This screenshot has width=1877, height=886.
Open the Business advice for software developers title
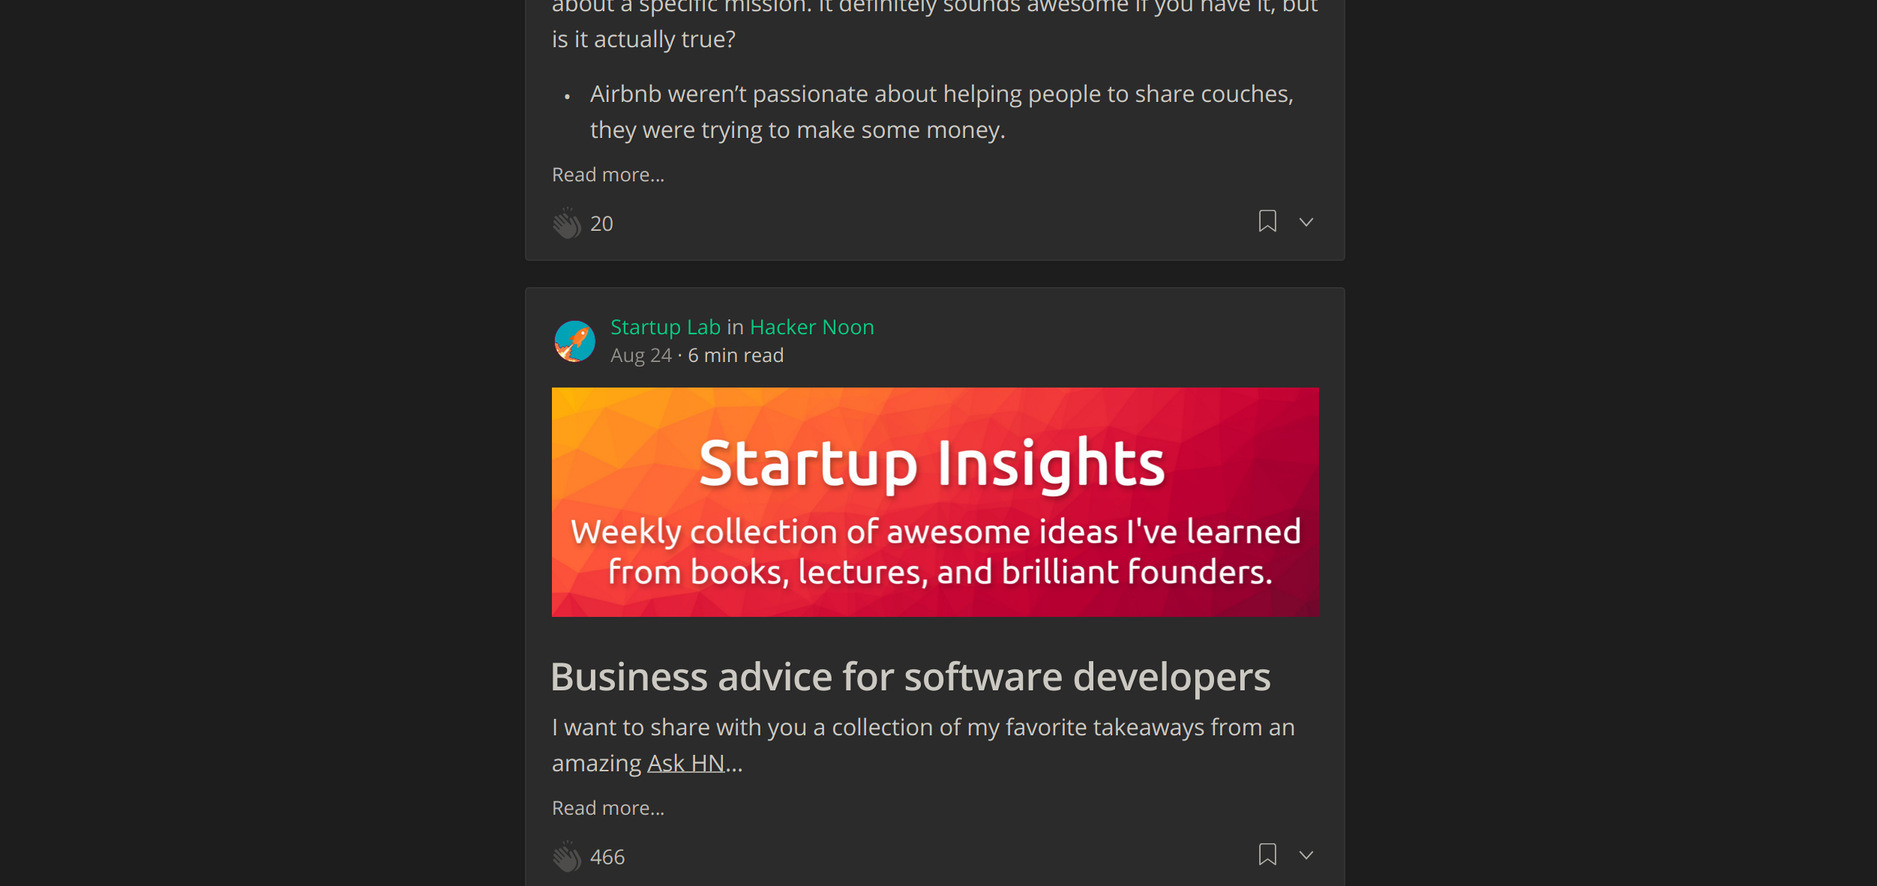pyautogui.click(x=910, y=677)
